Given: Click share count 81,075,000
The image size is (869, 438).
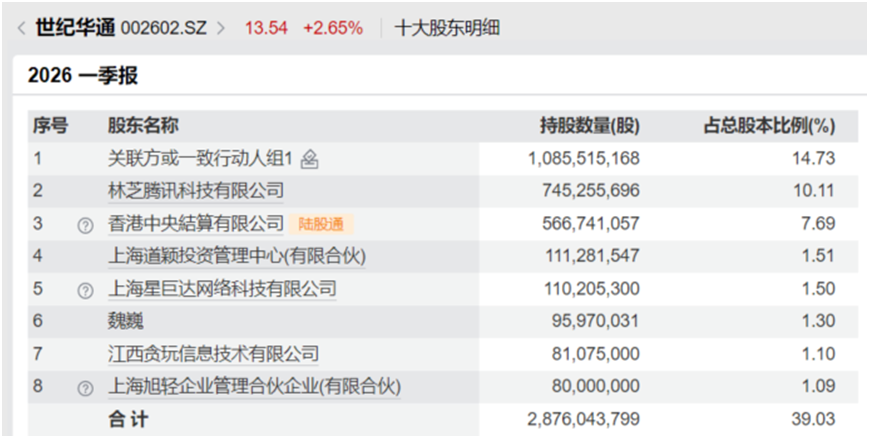Looking at the screenshot, I should pyautogui.click(x=596, y=354).
